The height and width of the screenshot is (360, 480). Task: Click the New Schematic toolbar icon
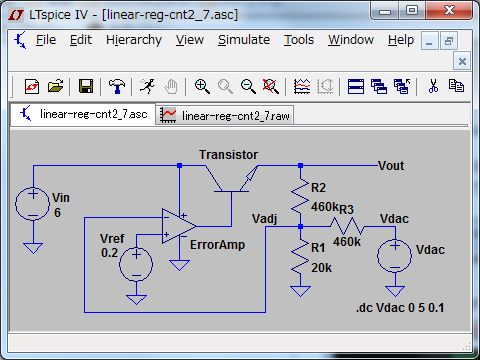pos(32,87)
